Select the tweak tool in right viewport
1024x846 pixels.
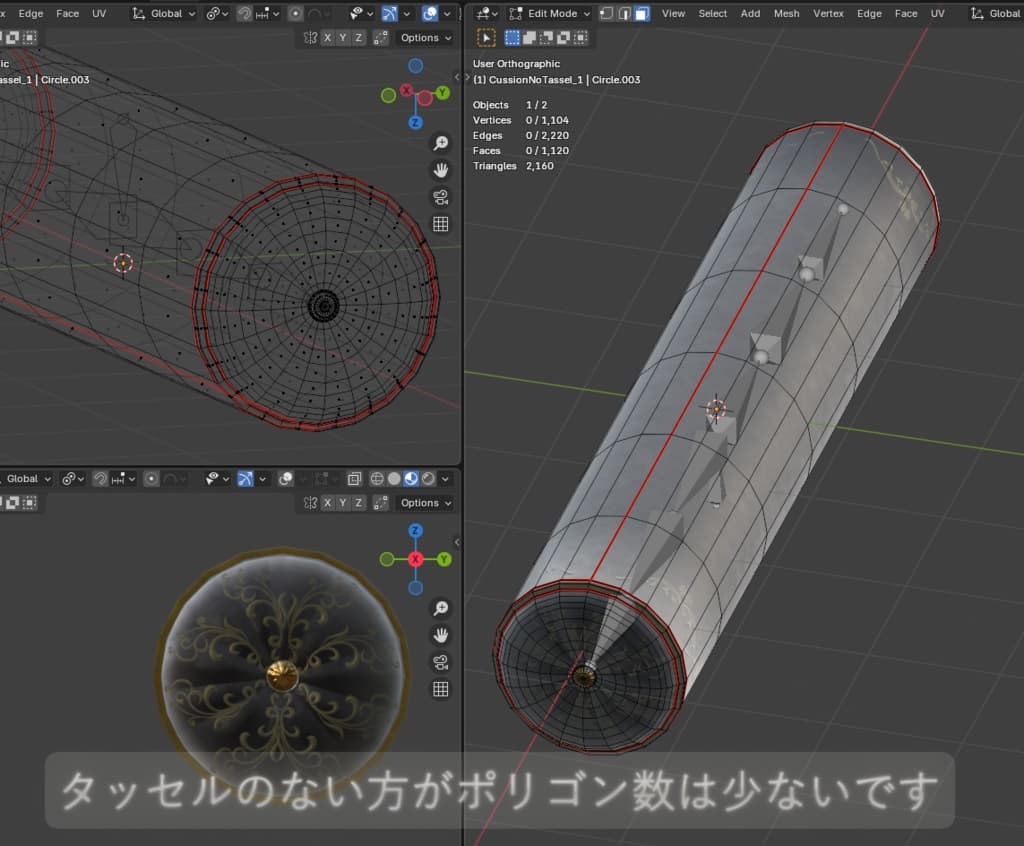pyautogui.click(x=486, y=38)
